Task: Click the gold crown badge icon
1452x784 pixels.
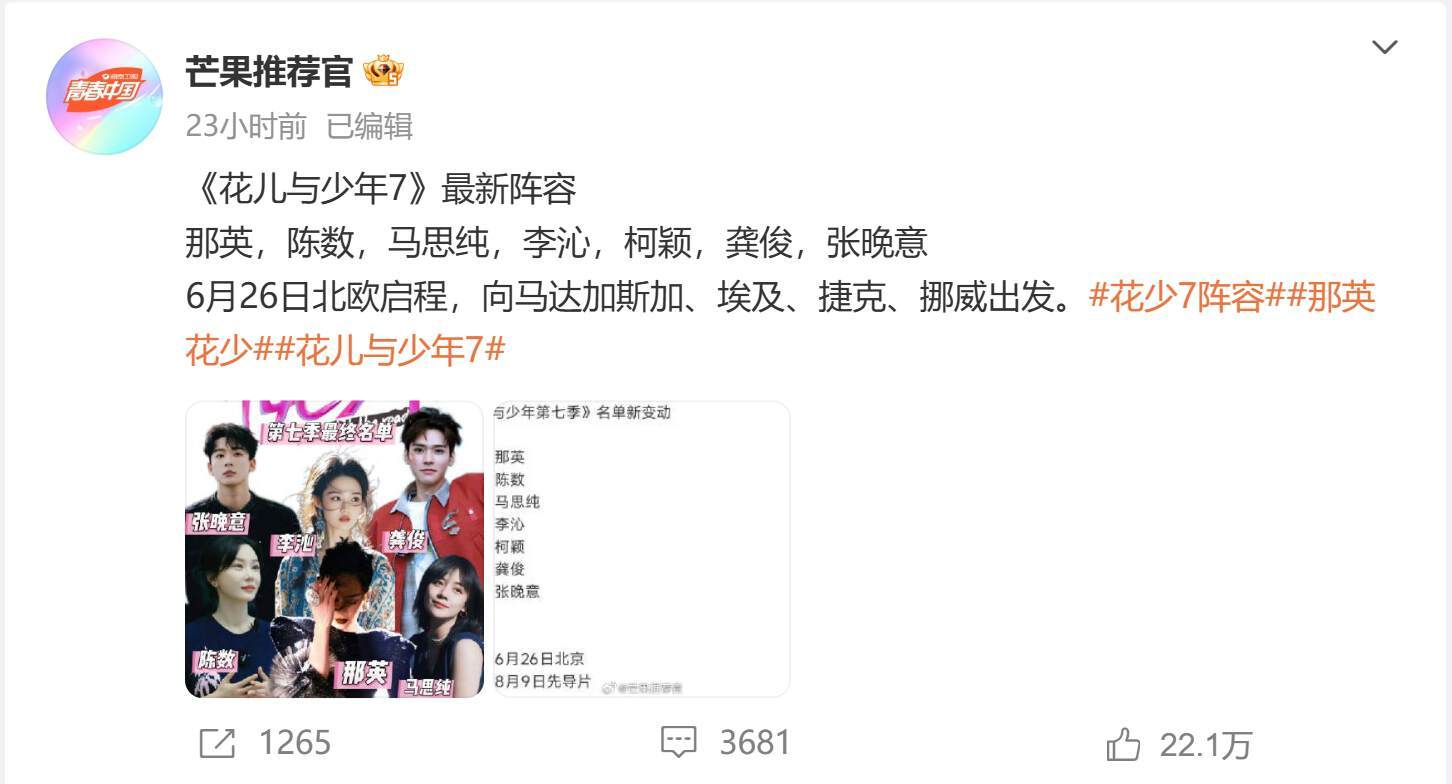Action: [x=383, y=71]
